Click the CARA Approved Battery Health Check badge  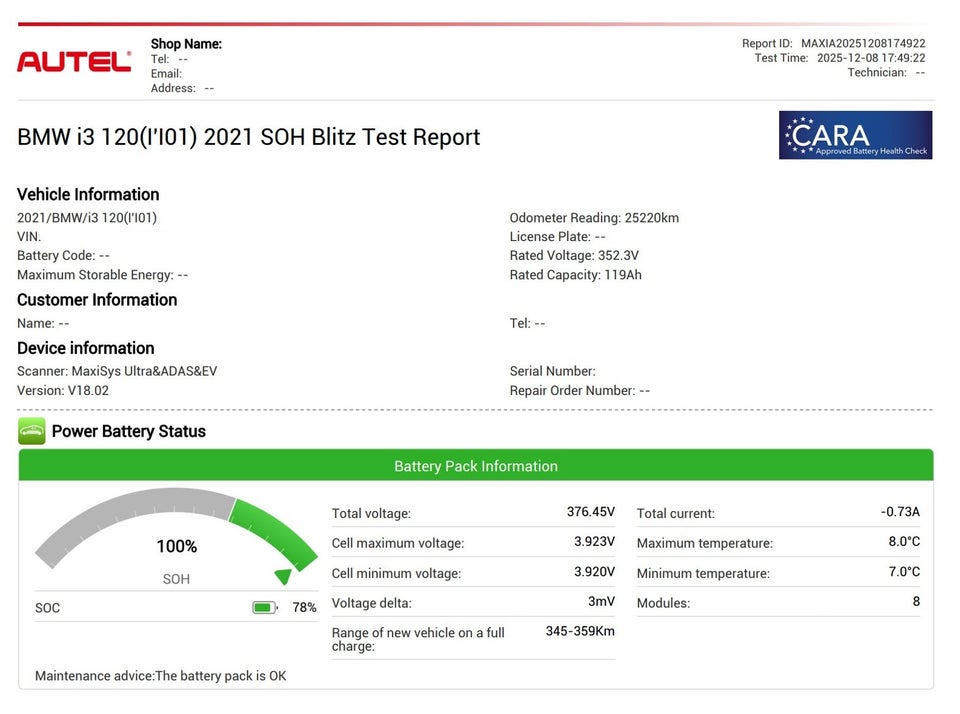tap(855, 135)
